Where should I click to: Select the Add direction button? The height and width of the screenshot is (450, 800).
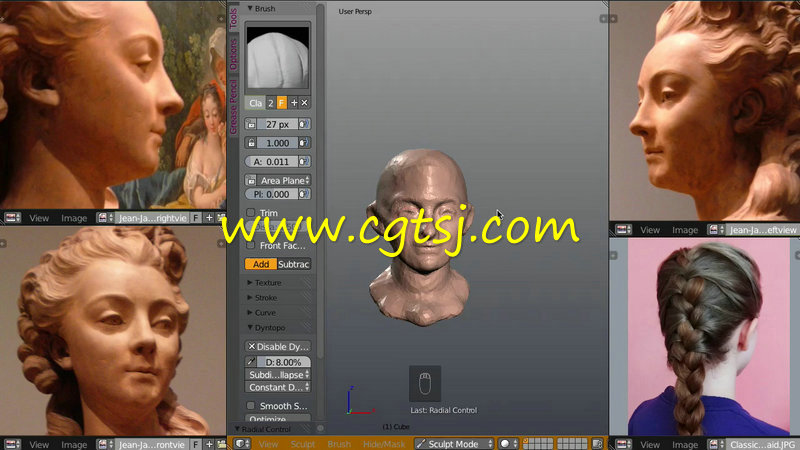coord(261,264)
